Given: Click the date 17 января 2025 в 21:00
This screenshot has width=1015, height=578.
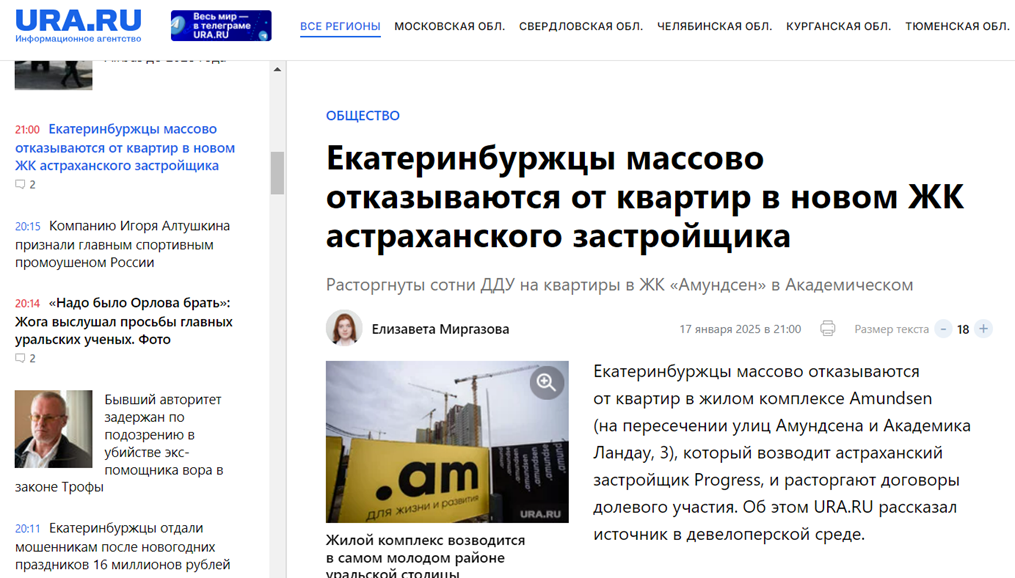Looking at the screenshot, I should 740,329.
